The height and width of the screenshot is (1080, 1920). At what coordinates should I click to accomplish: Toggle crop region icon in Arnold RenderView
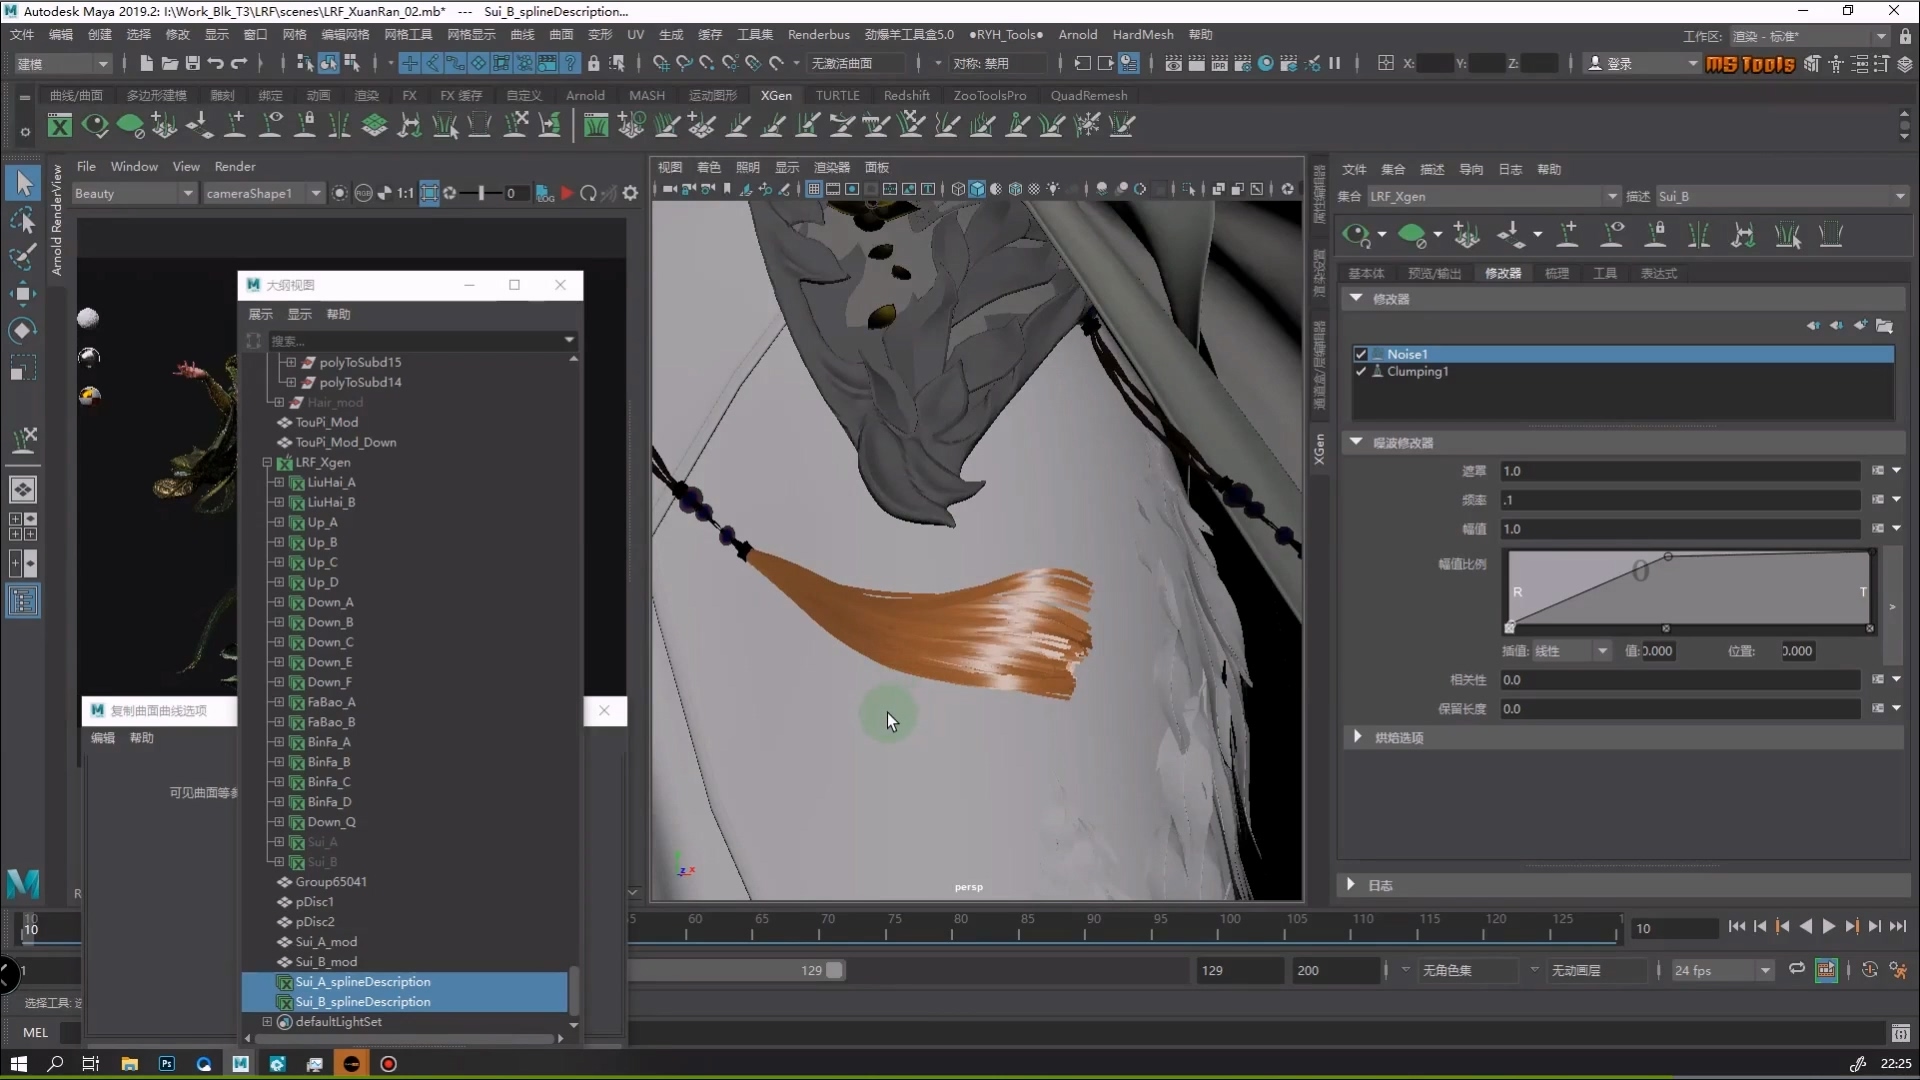click(x=429, y=193)
